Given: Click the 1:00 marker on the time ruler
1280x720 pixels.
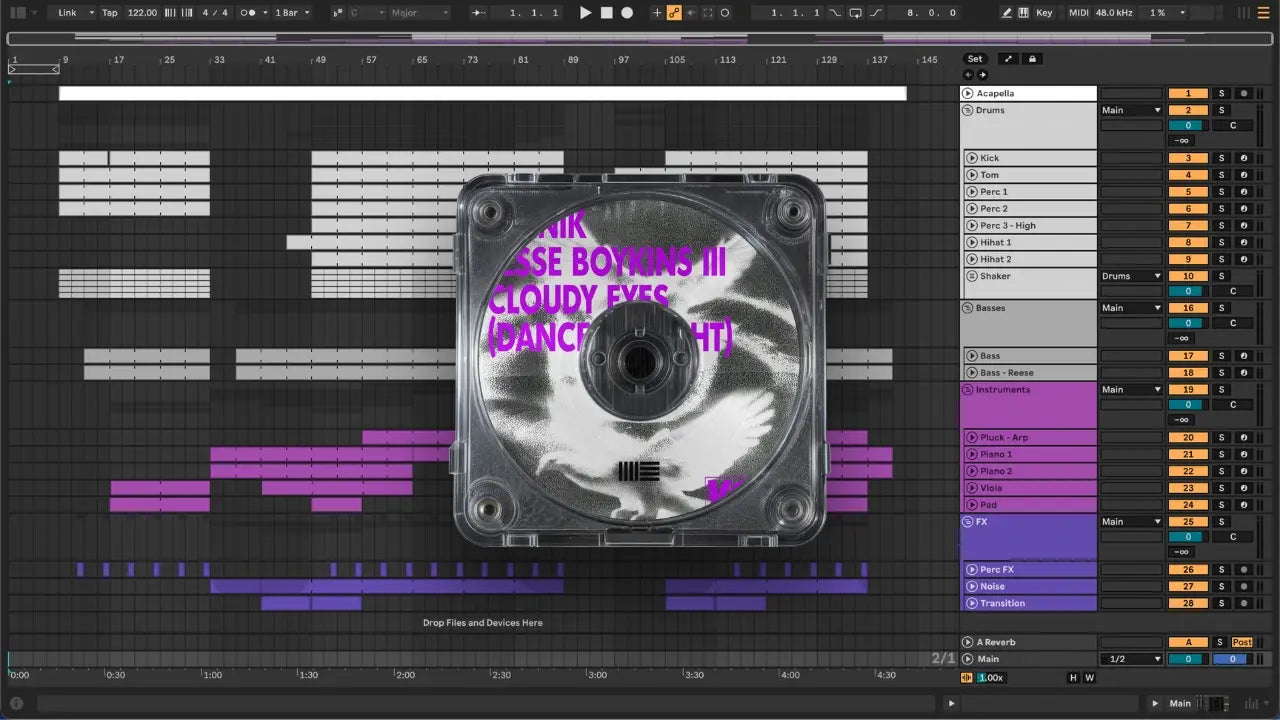Looking at the screenshot, I should 212,675.
